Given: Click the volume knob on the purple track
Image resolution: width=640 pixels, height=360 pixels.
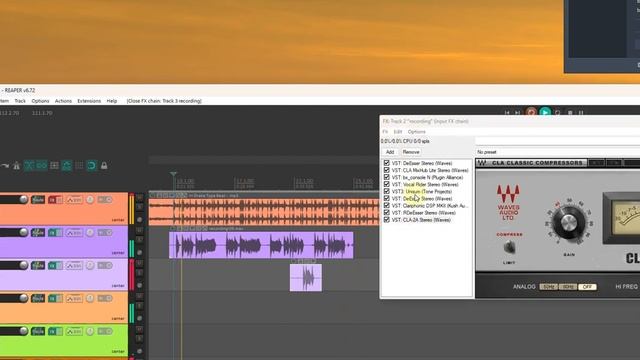Looking at the screenshot, I should point(23,232).
